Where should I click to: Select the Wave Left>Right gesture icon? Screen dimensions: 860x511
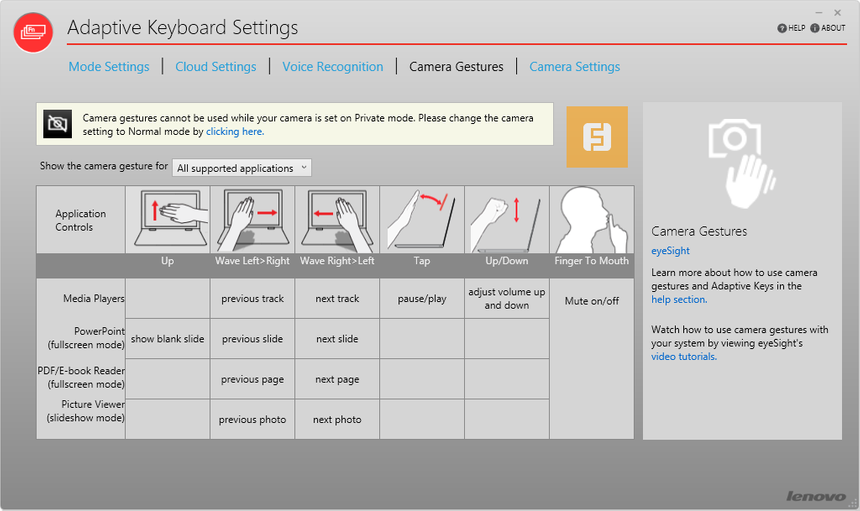coord(252,219)
